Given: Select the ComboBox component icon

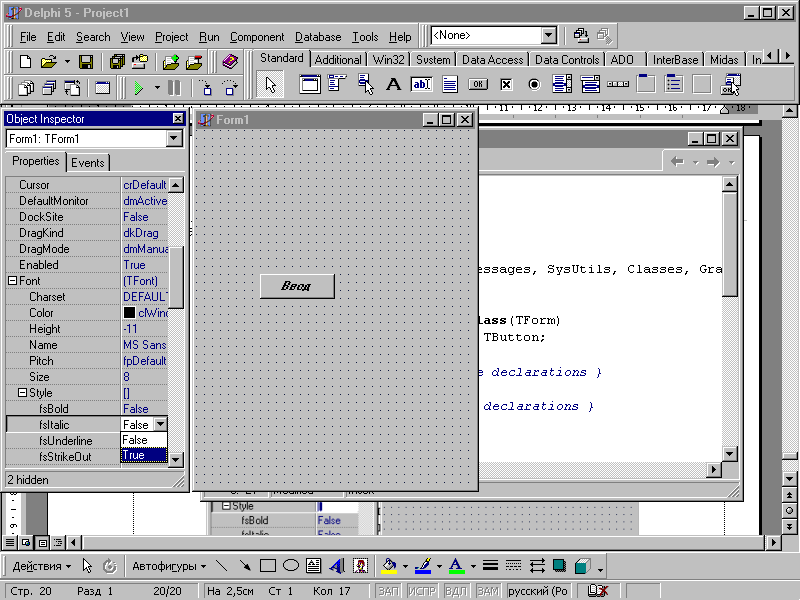Looking at the screenshot, I should (590, 84).
